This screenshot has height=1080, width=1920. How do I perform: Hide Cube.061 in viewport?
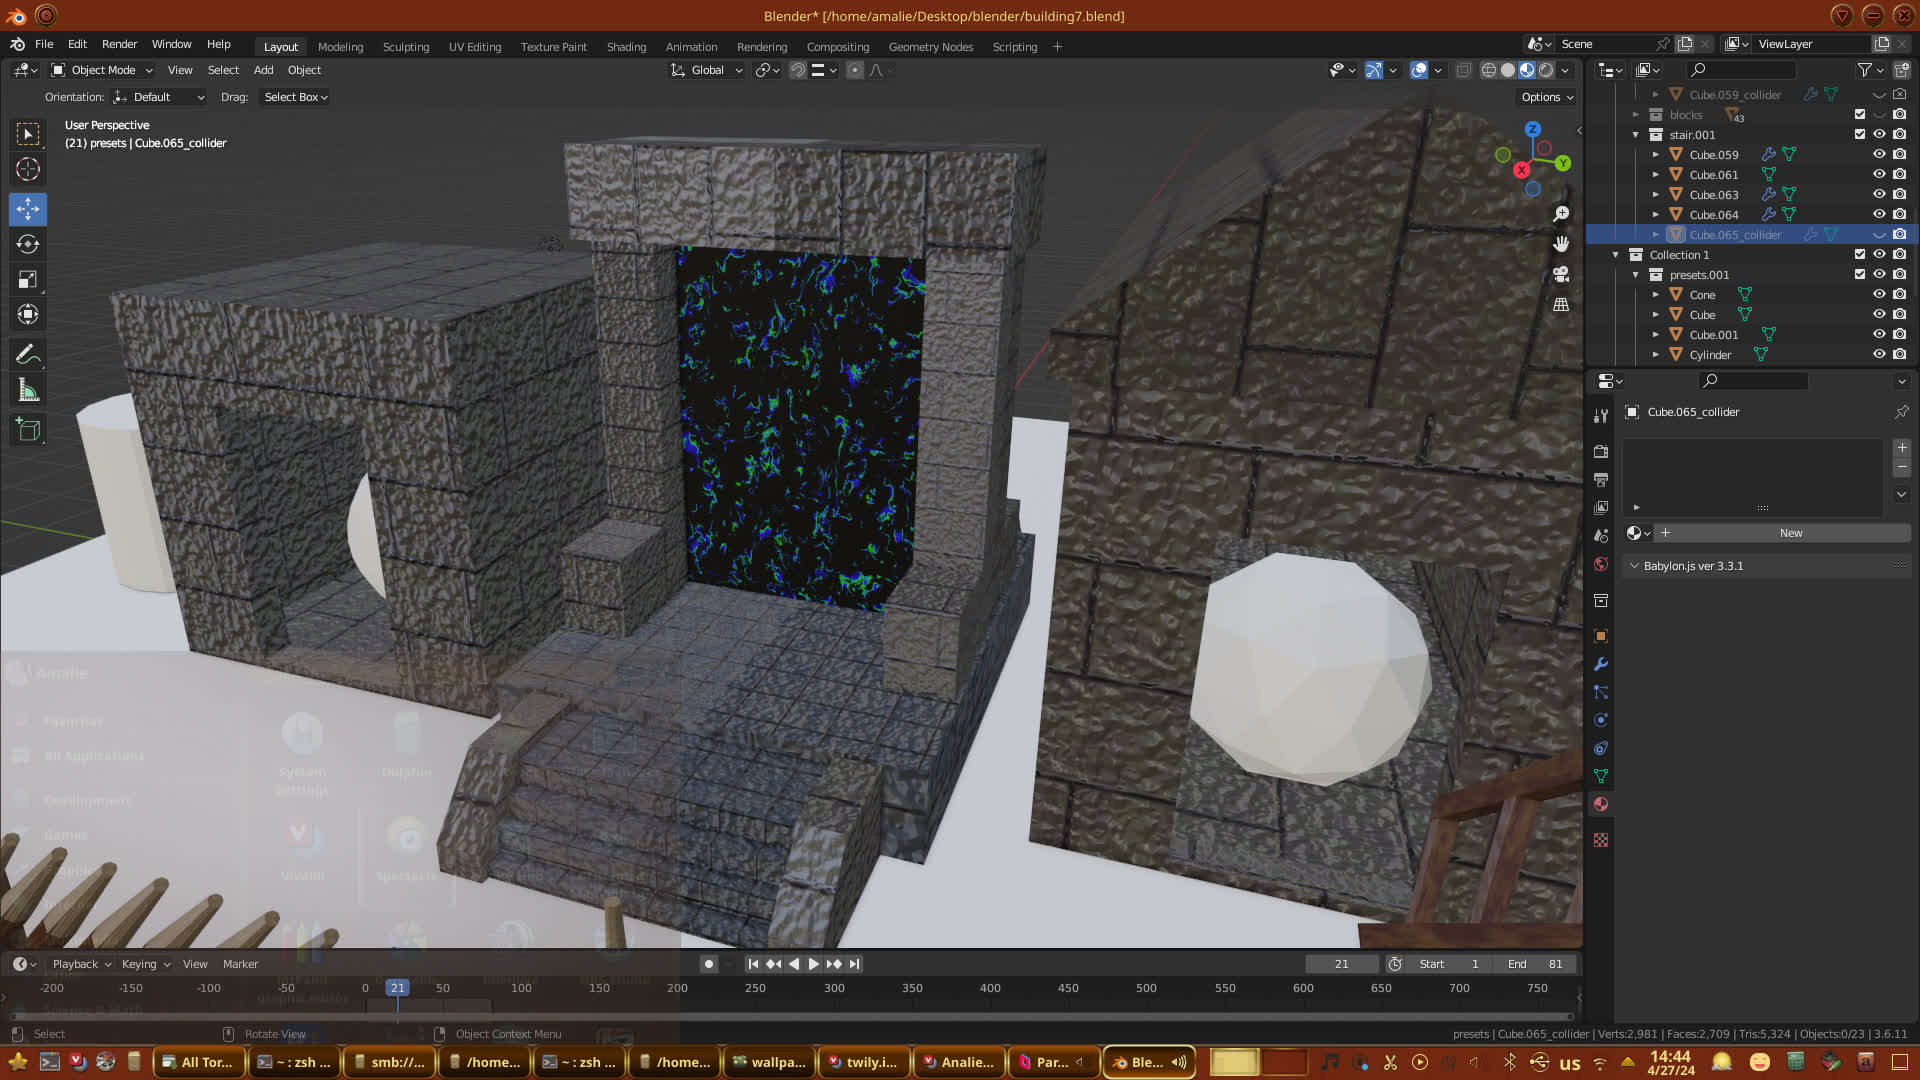coord(1879,174)
